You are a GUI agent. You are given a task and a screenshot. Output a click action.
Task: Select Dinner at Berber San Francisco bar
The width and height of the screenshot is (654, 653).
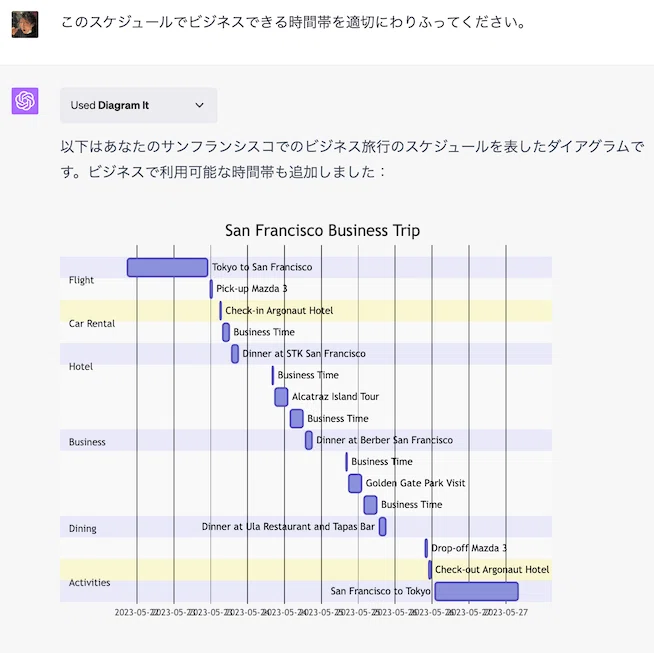tap(309, 440)
